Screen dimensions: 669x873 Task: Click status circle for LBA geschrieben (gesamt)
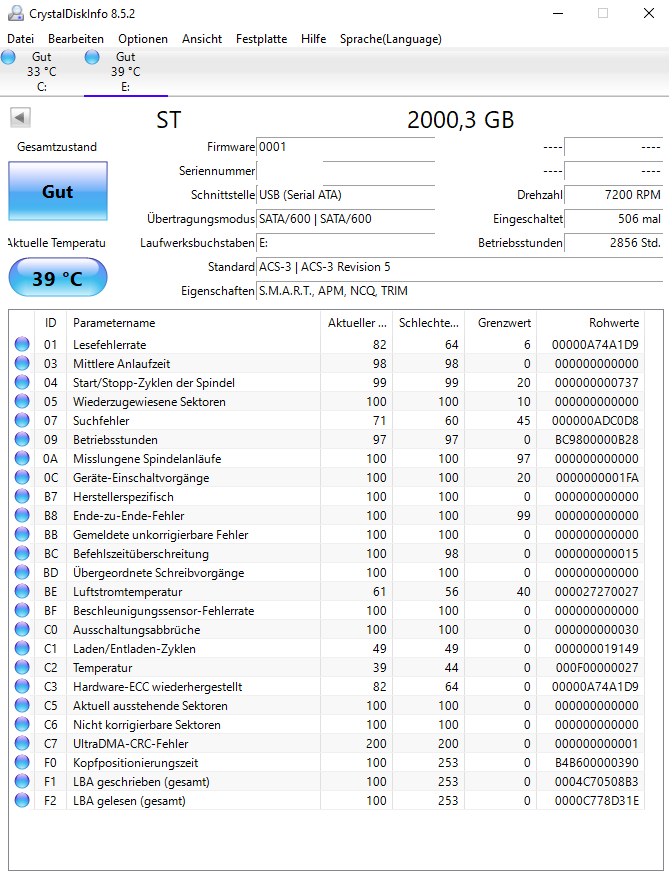[22, 782]
